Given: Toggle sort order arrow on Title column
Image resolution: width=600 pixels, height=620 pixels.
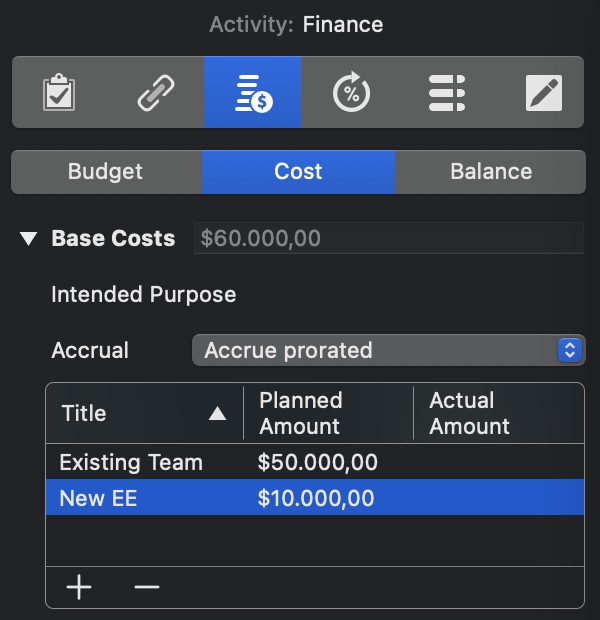Looking at the screenshot, I should (x=217, y=414).
